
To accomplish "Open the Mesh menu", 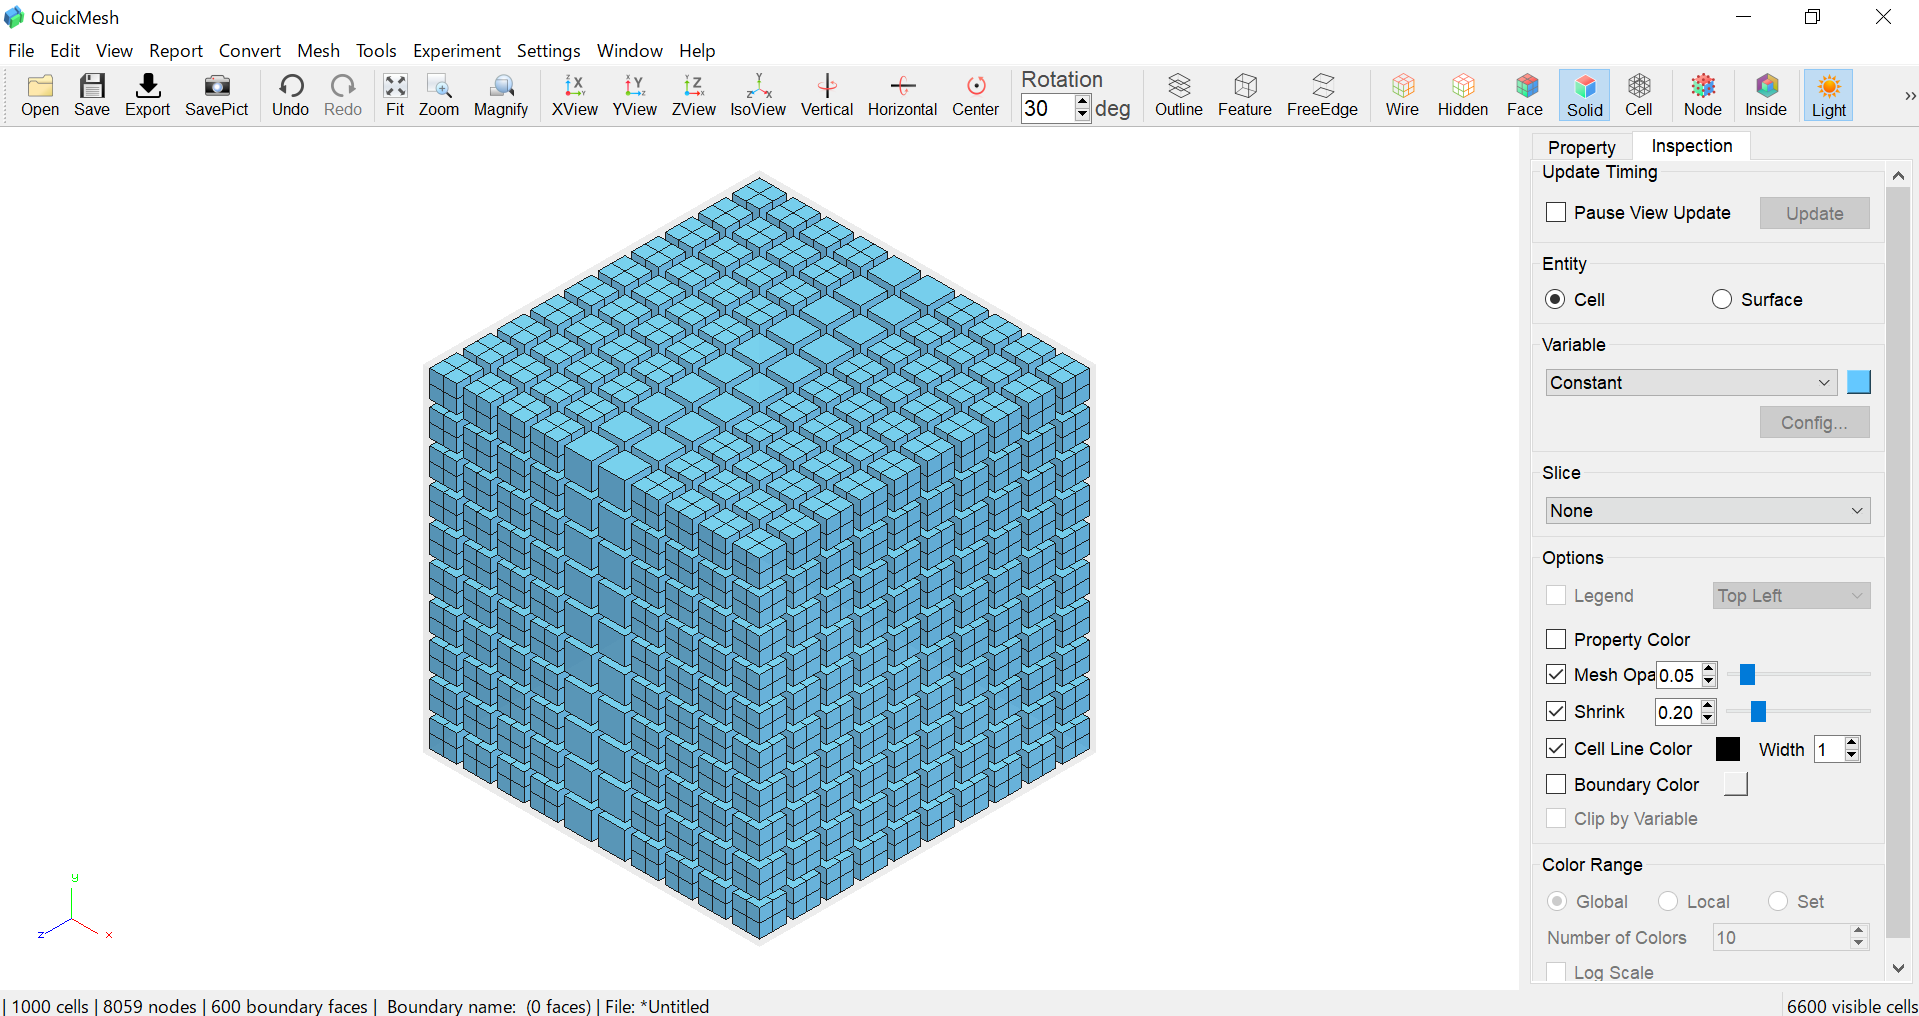I will [x=318, y=50].
